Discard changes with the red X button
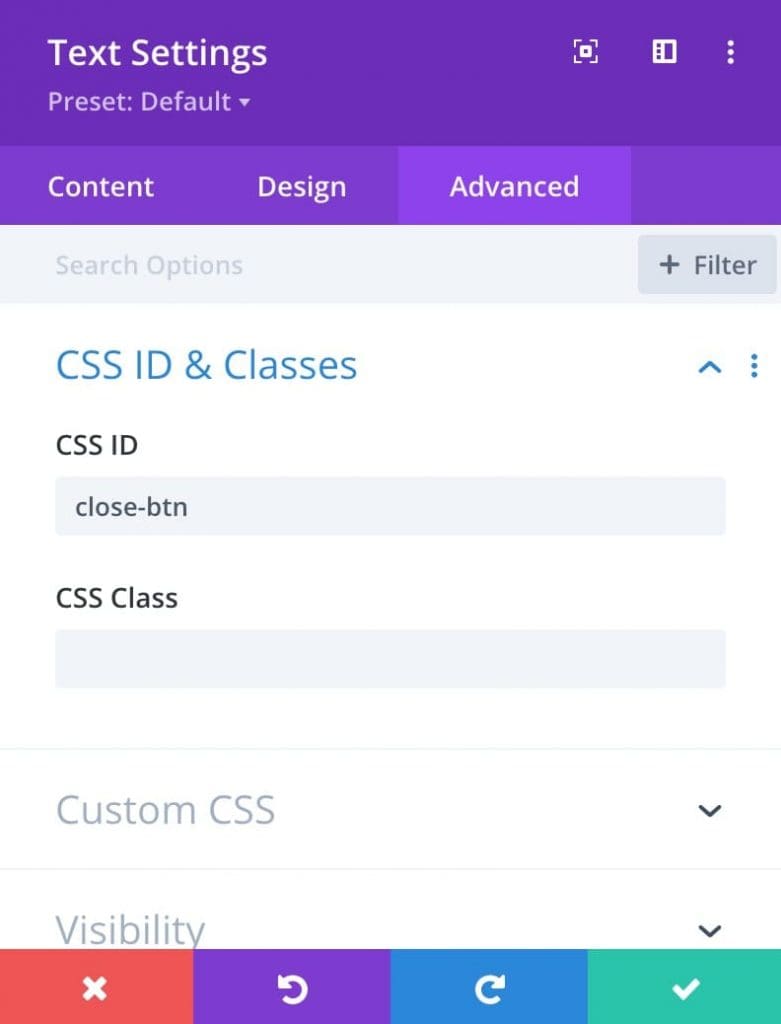The width and height of the screenshot is (781, 1024). pos(97,987)
